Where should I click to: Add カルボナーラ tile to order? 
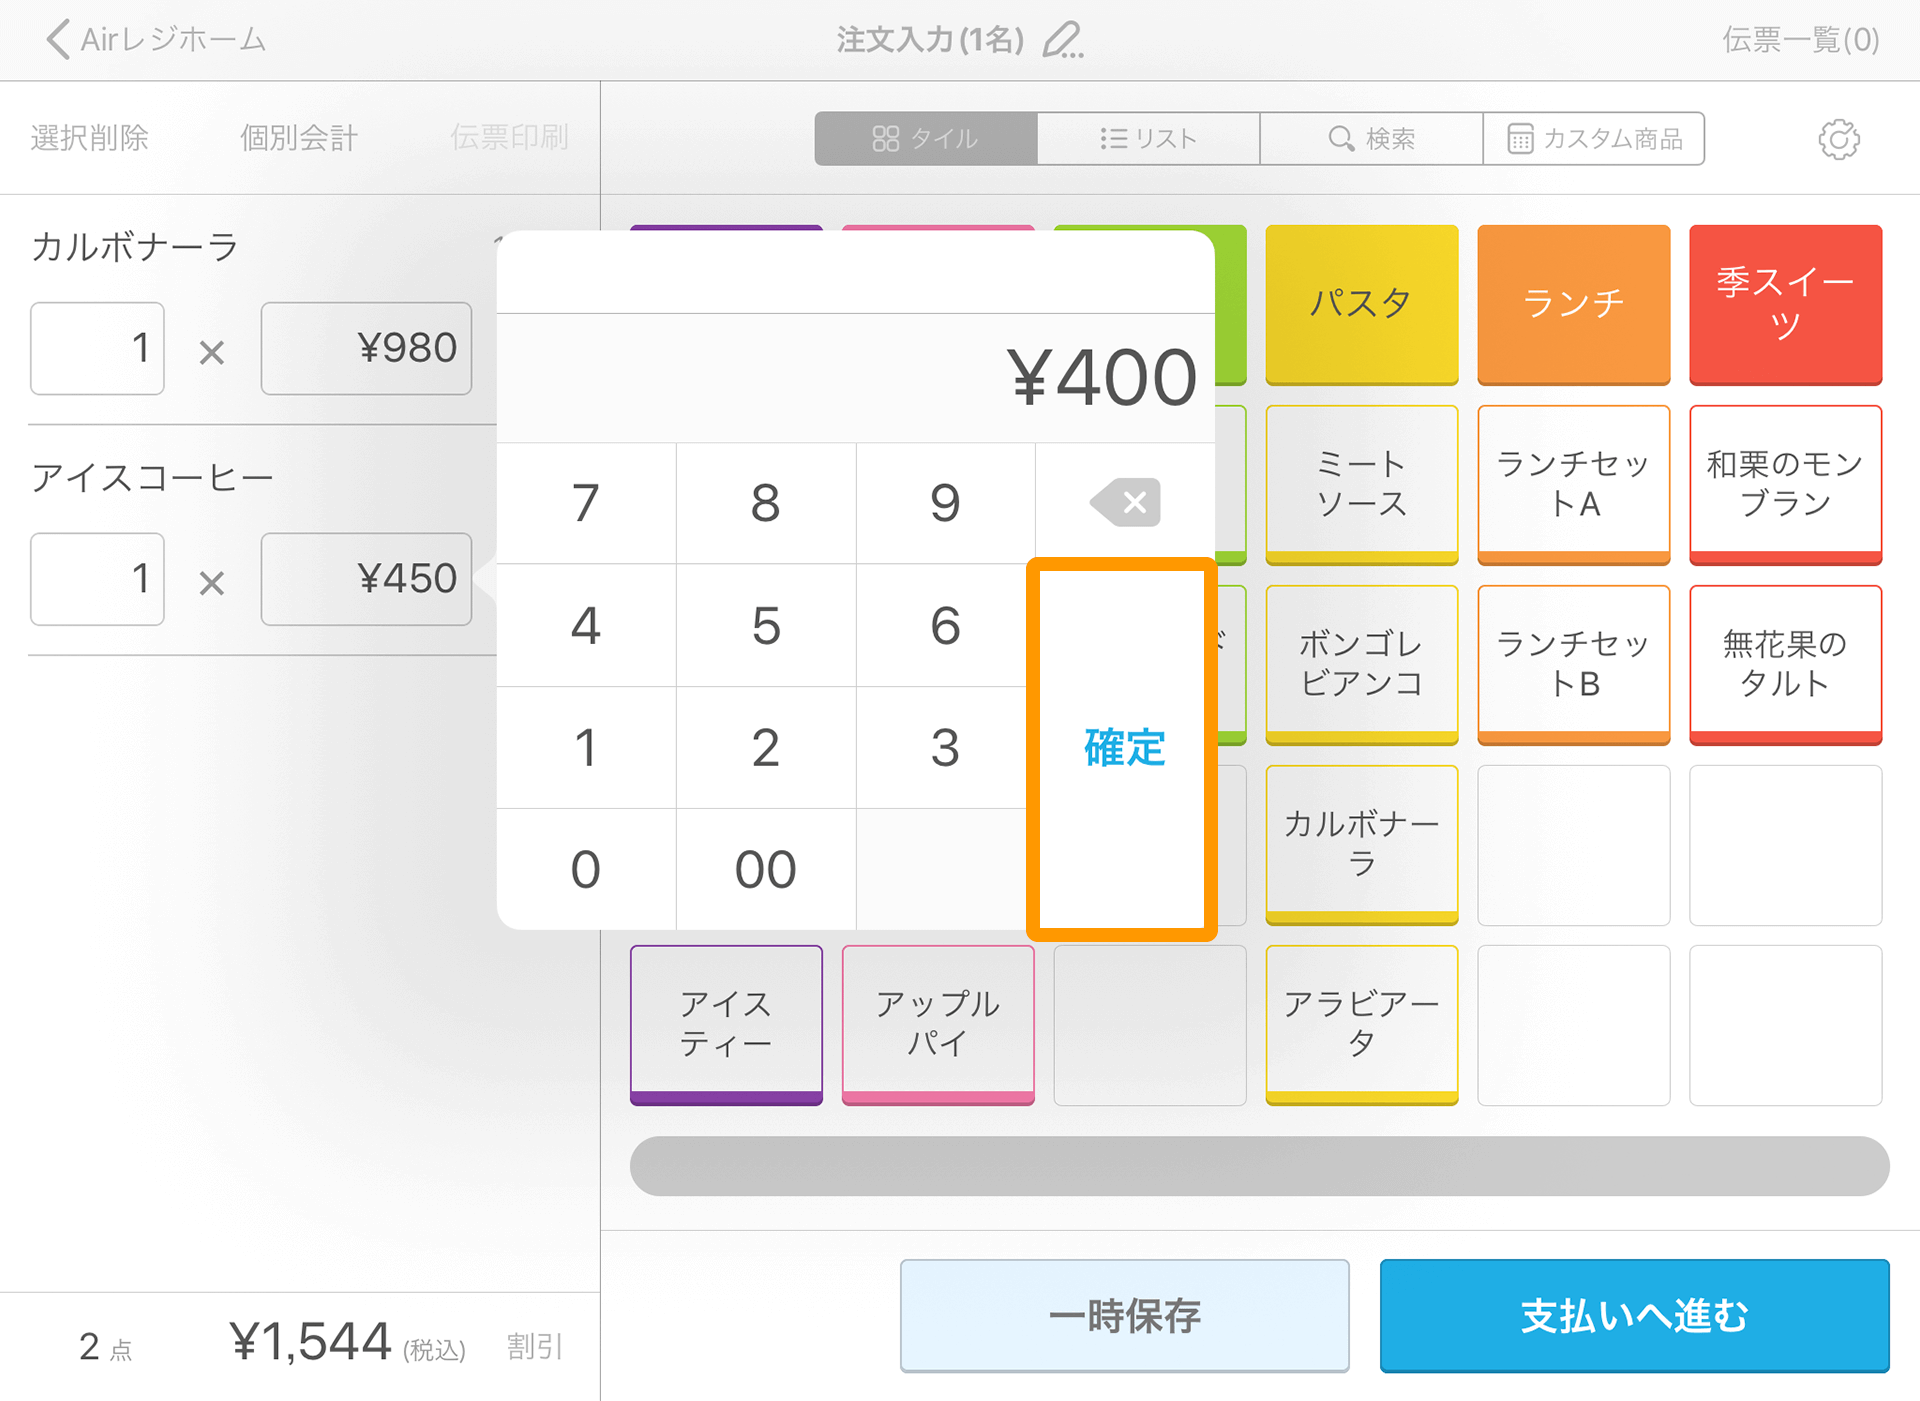point(1361,845)
